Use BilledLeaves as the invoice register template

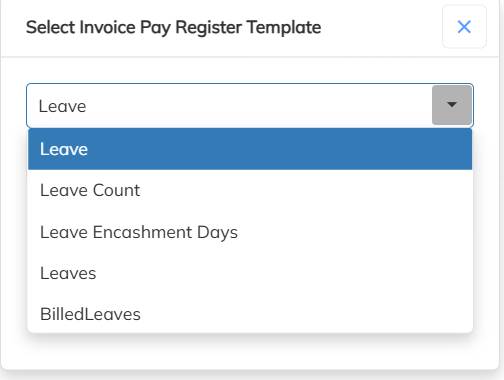[250, 314]
